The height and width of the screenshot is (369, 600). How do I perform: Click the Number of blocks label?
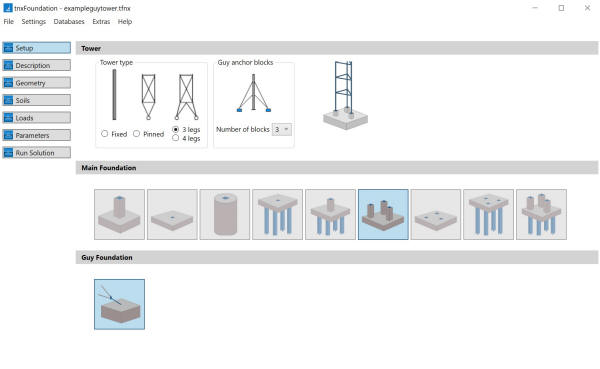pos(243,129)
